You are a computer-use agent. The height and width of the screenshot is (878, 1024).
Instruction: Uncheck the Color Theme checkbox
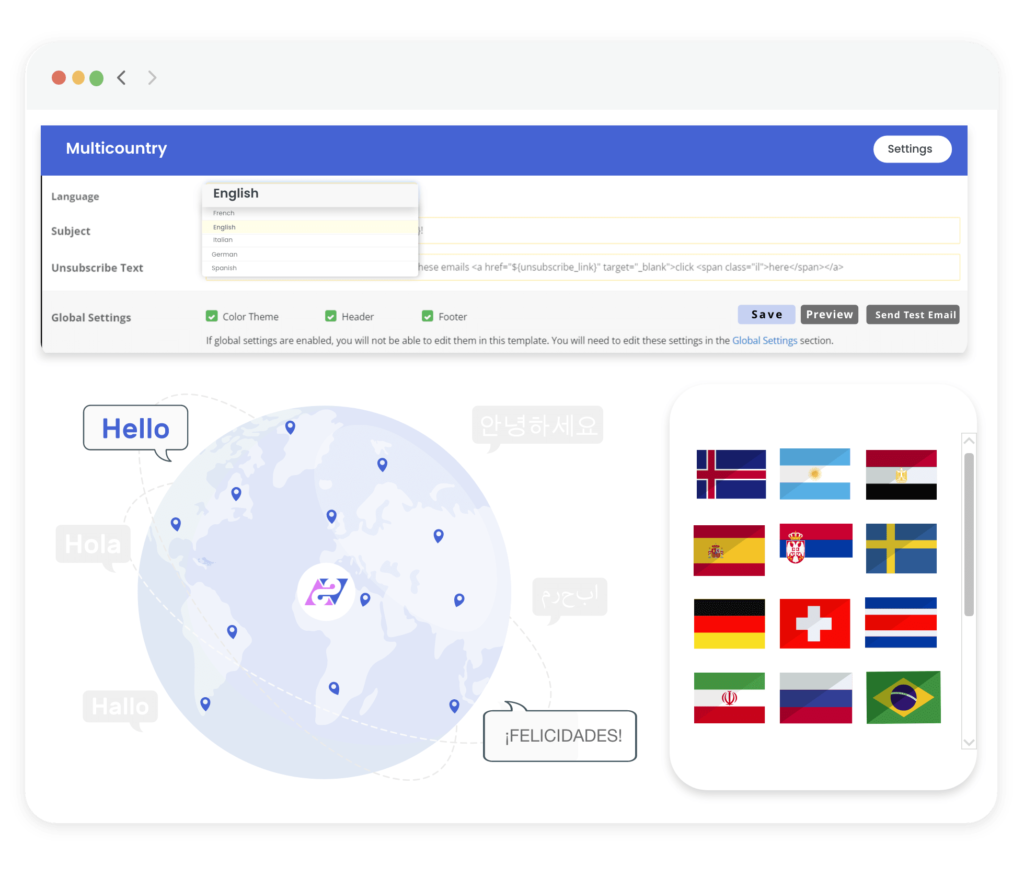[x=212, y=317]
